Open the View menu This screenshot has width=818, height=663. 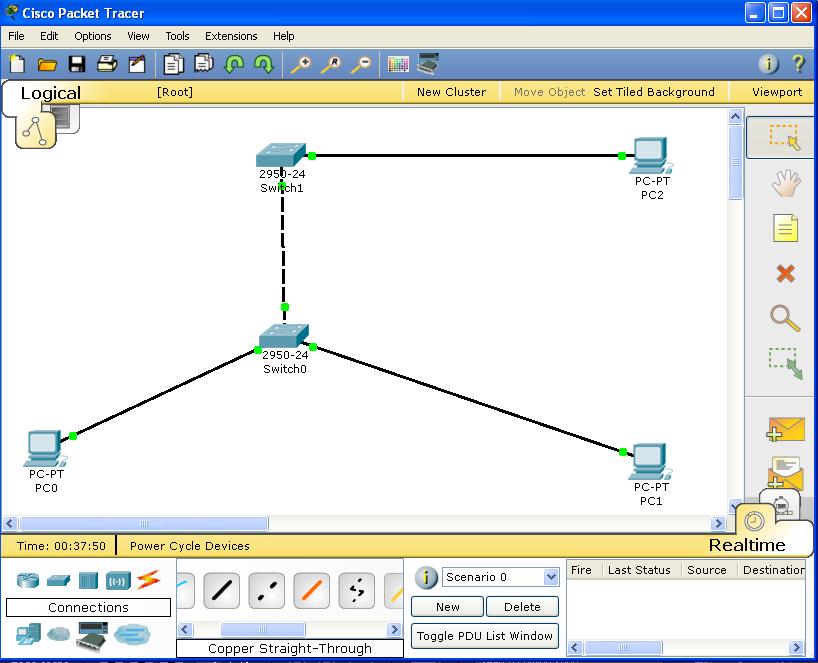tap(138, 36)
